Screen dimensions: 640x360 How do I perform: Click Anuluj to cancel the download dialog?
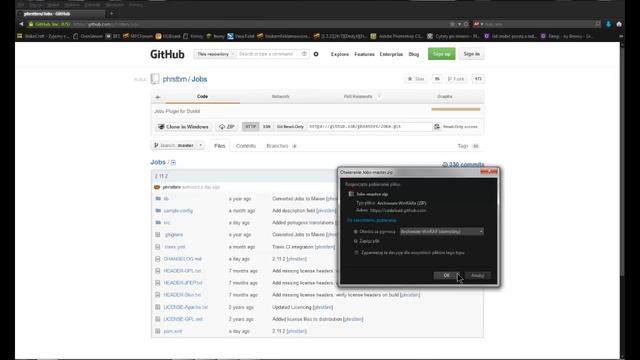click(x=477, y=276)
